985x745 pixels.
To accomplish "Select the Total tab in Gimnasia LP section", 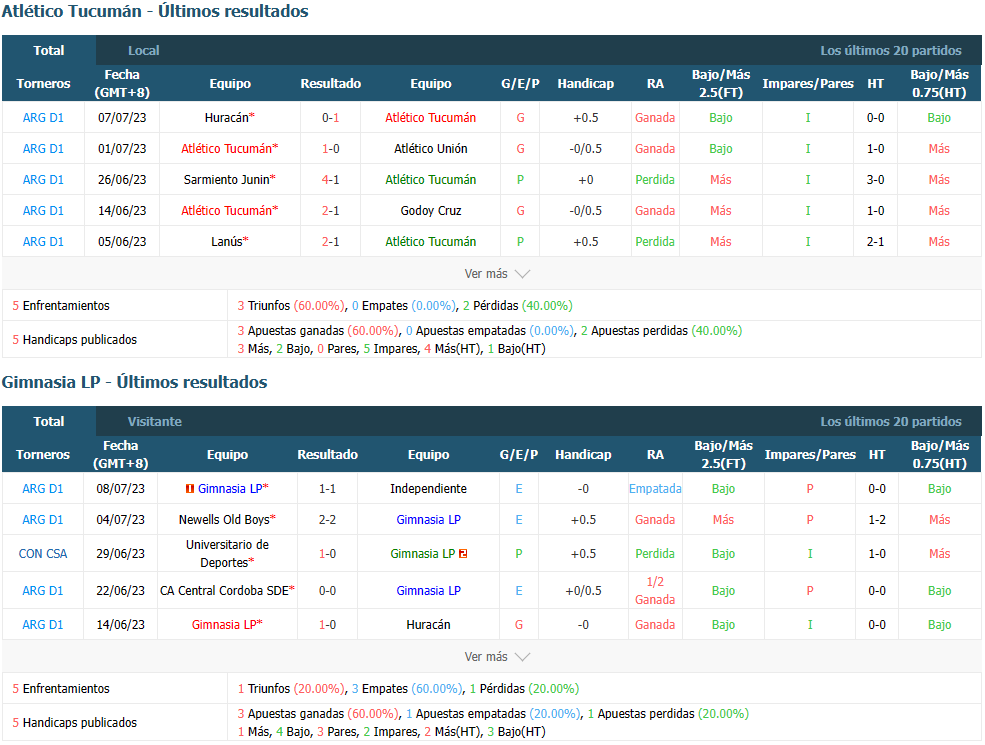I will tap(49, 421).
